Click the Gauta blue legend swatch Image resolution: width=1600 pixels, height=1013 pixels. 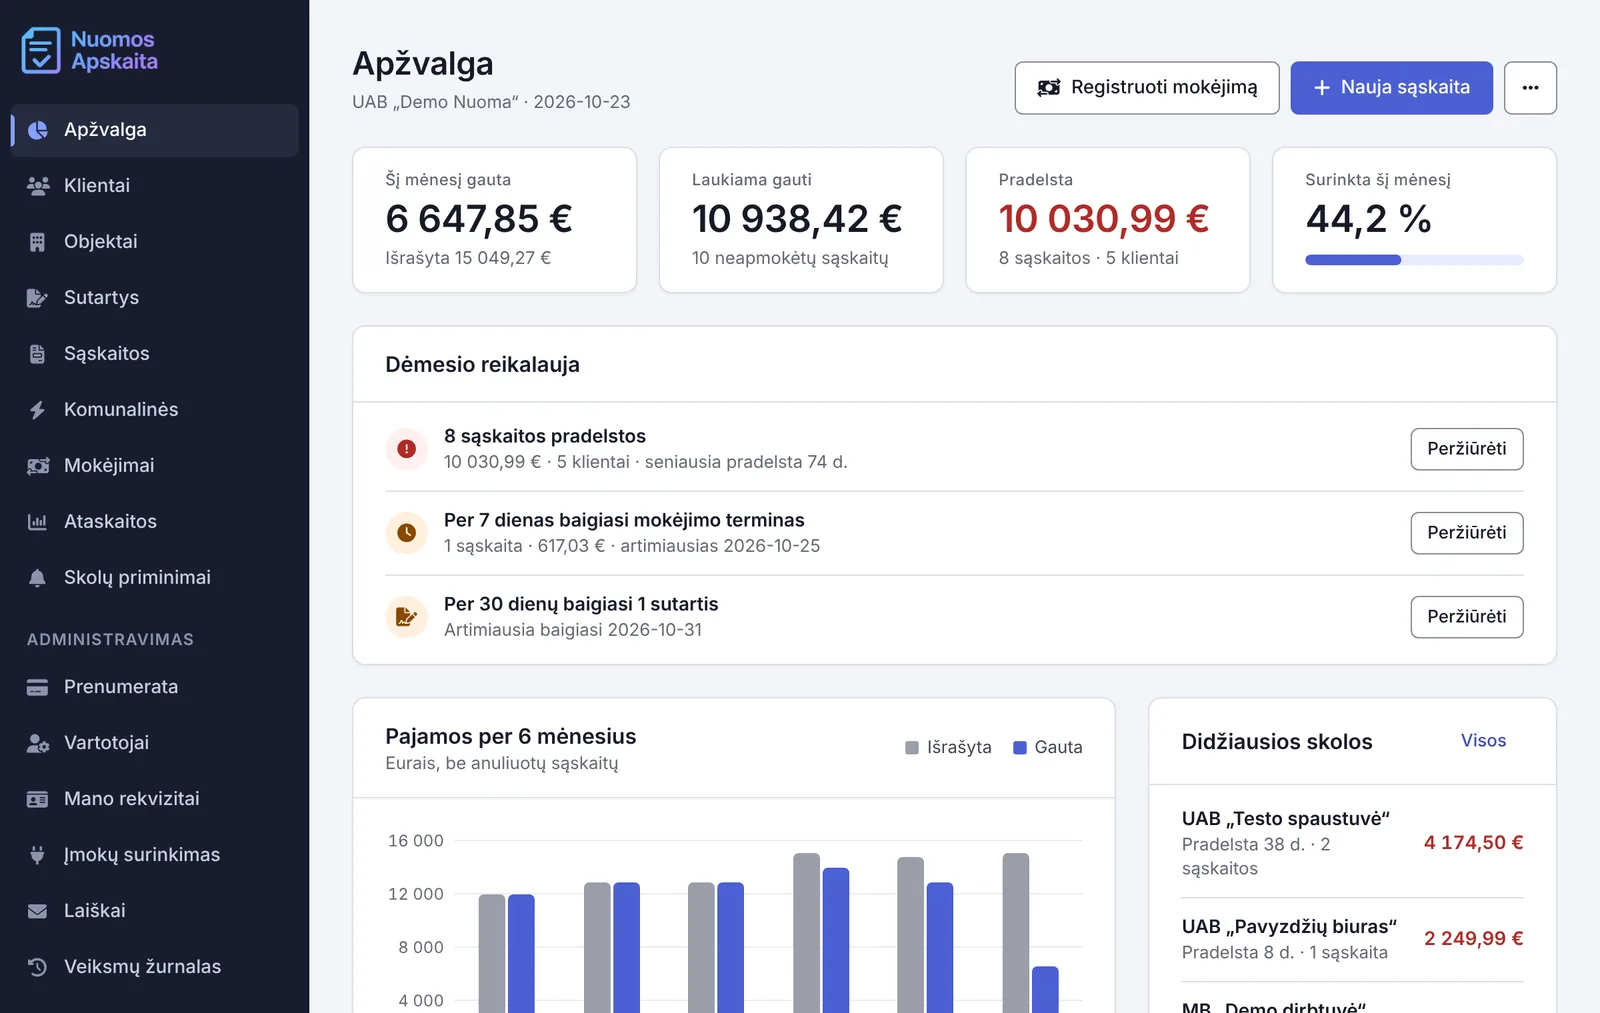(1020, 748)
